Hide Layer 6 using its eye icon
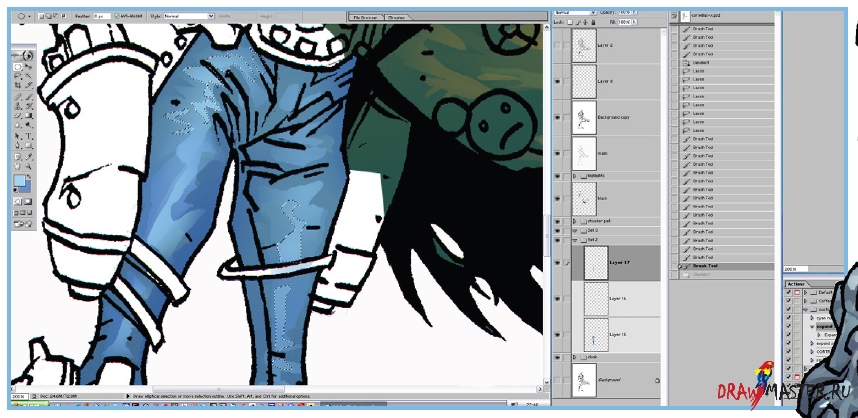This screenshot has width=858, height=418. [x=557, y=81]
